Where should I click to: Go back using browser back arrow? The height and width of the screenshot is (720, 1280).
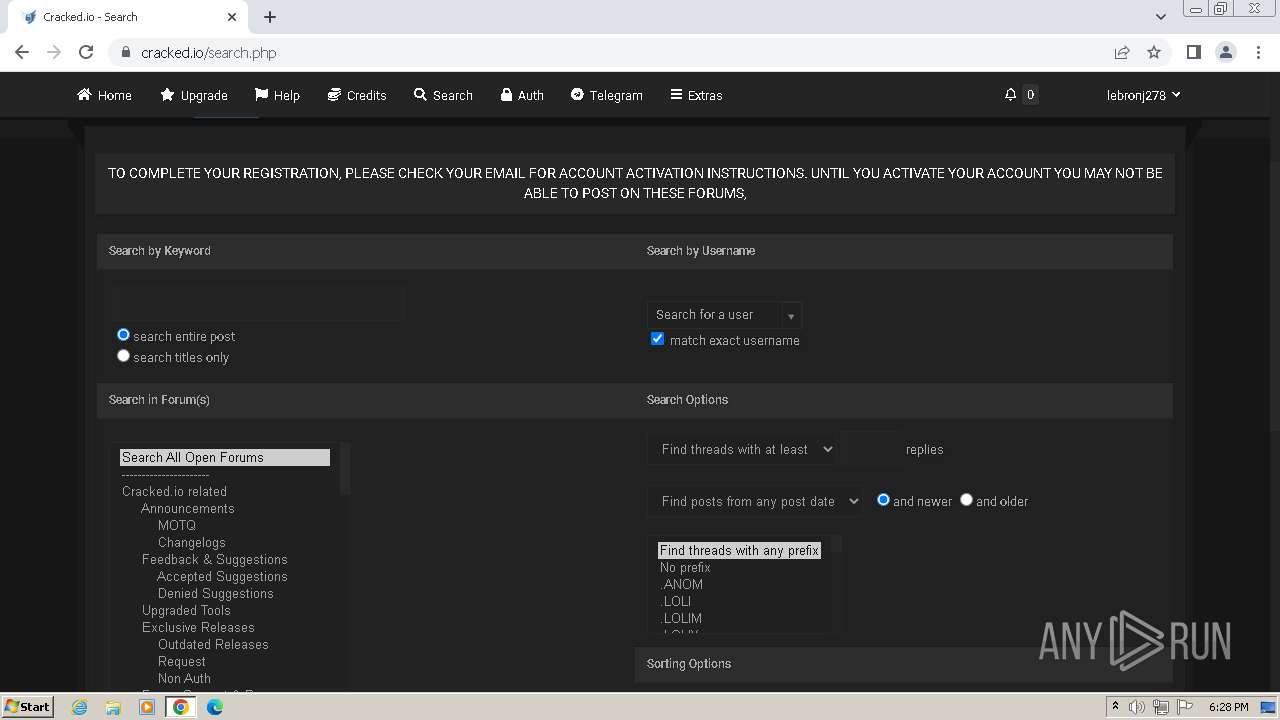coord(22,52)
